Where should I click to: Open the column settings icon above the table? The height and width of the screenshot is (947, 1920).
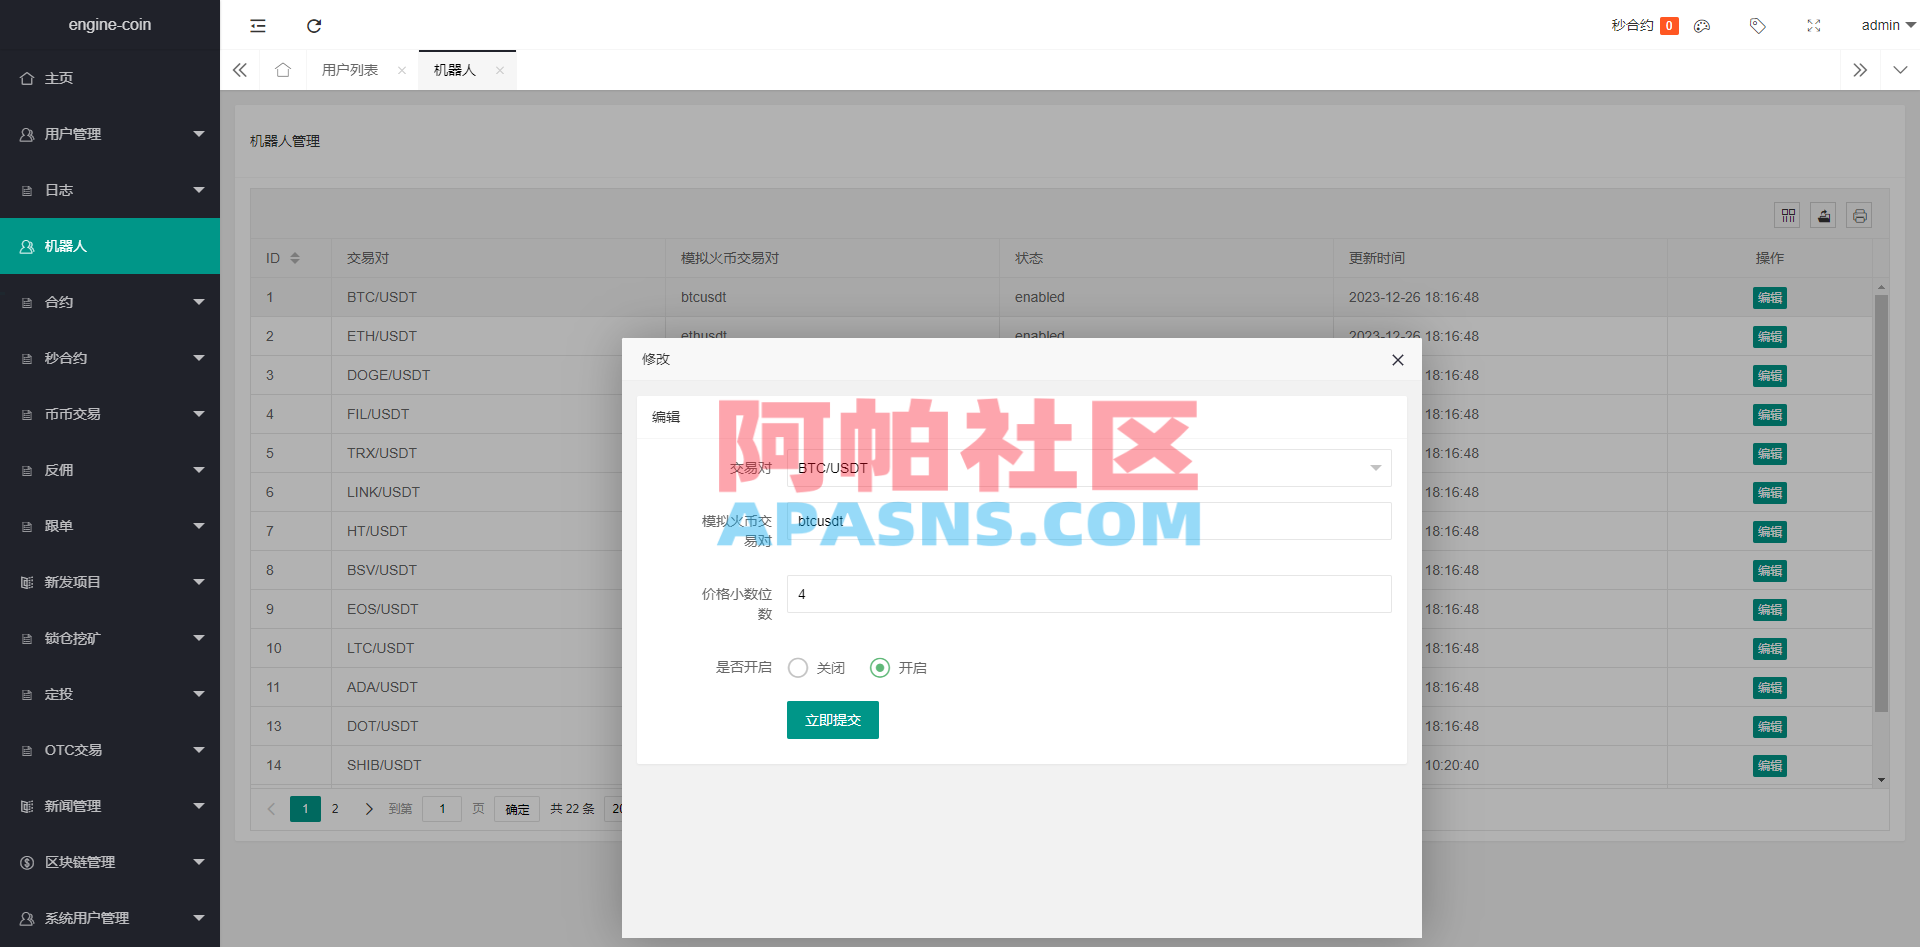point(1788,215)
